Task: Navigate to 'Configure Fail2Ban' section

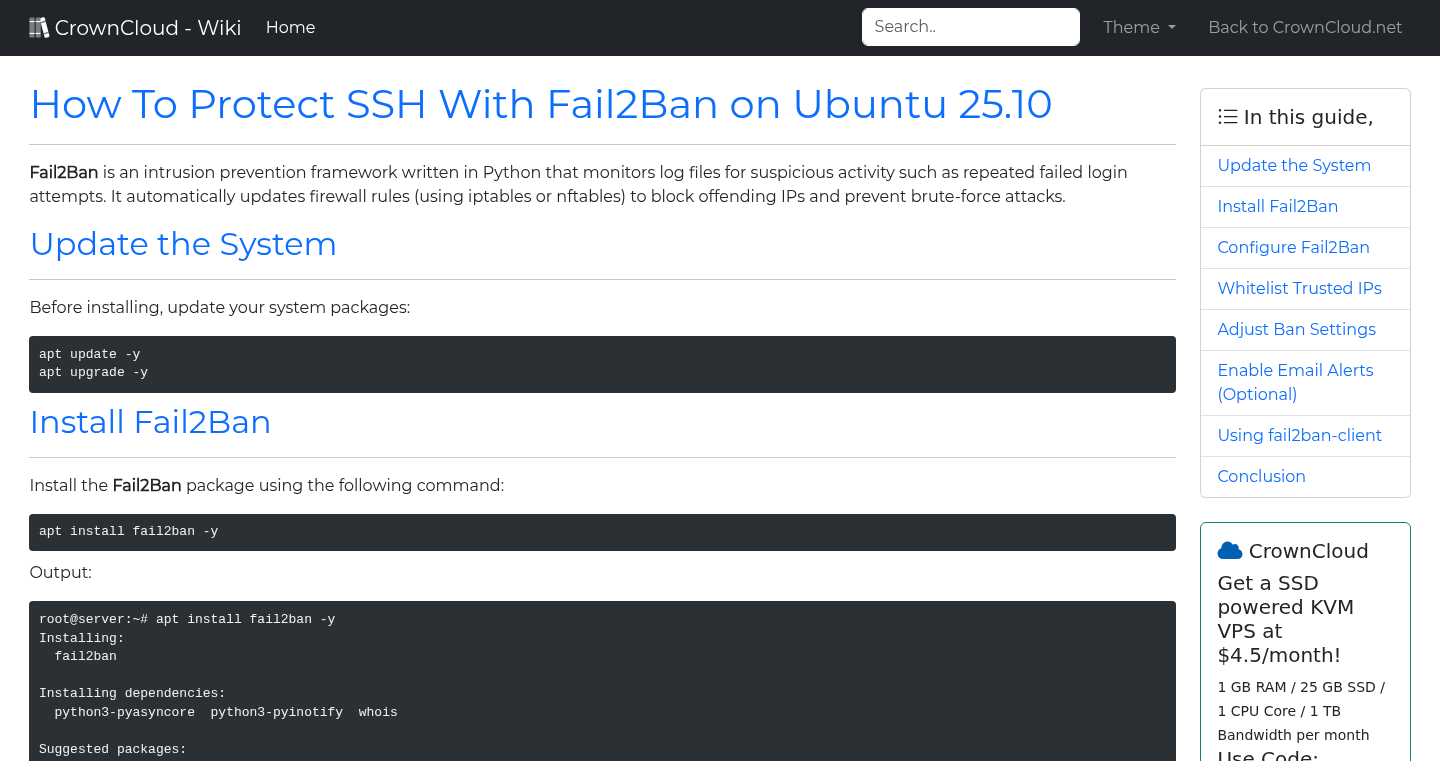Action: (x=1293, y=247)
